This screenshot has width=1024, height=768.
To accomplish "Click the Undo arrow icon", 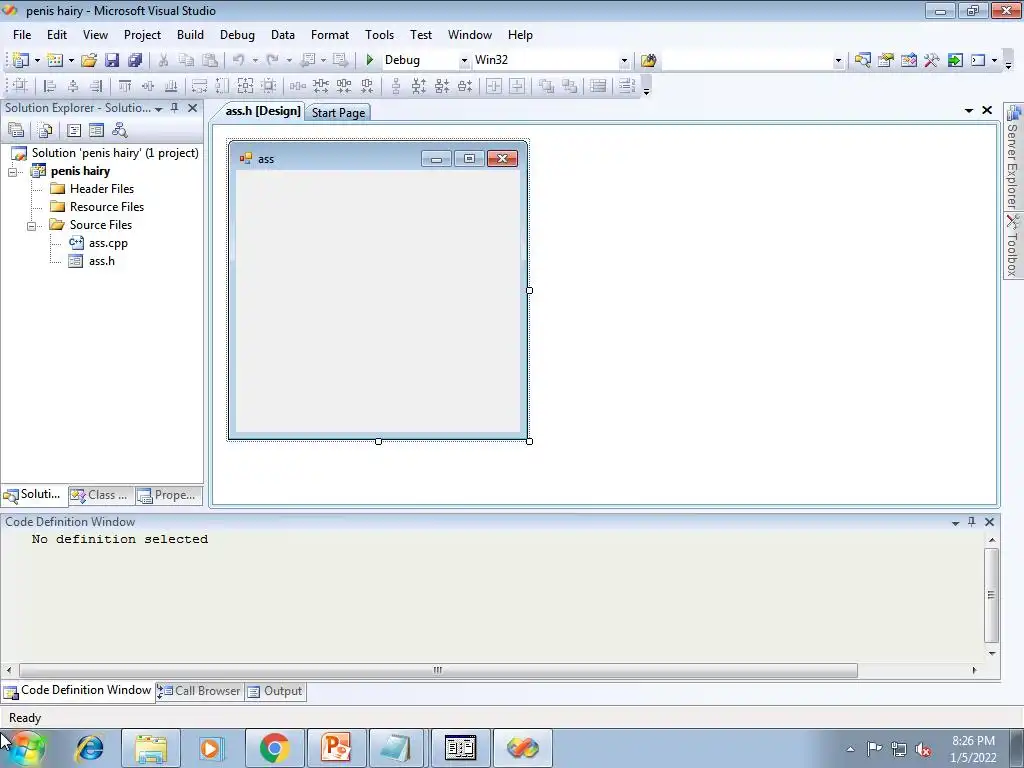I will coord(238,60).
